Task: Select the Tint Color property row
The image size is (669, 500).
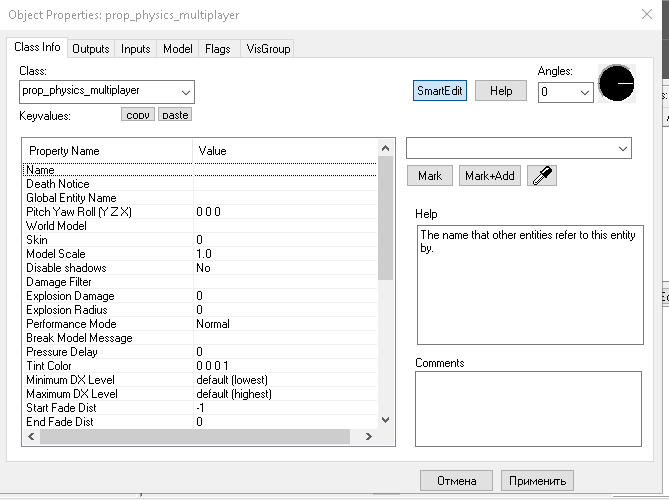Action: pyautogui.click(x=200, y=366)
